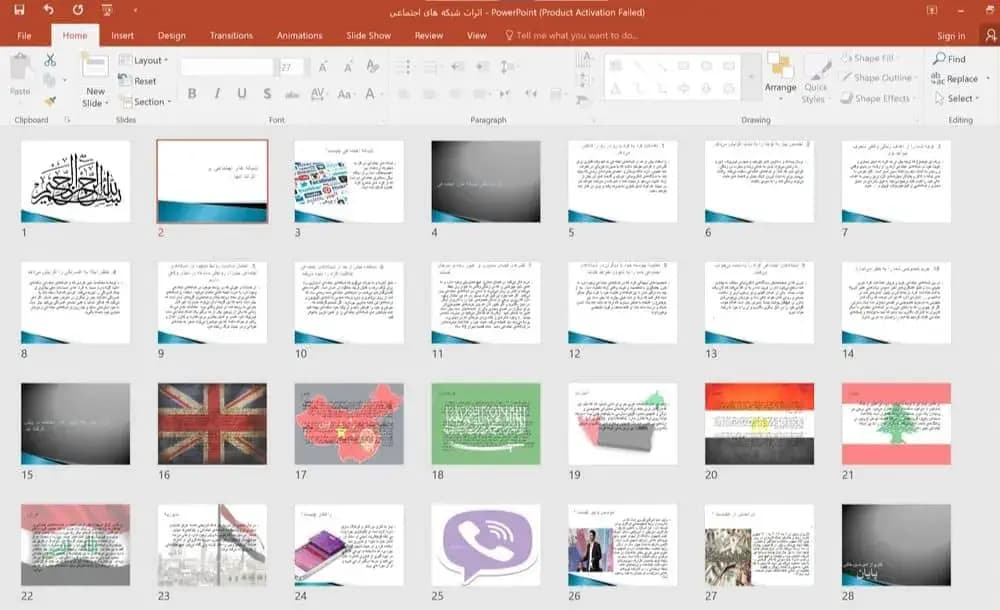Toggle bold formatting

[x=192, y=94]
